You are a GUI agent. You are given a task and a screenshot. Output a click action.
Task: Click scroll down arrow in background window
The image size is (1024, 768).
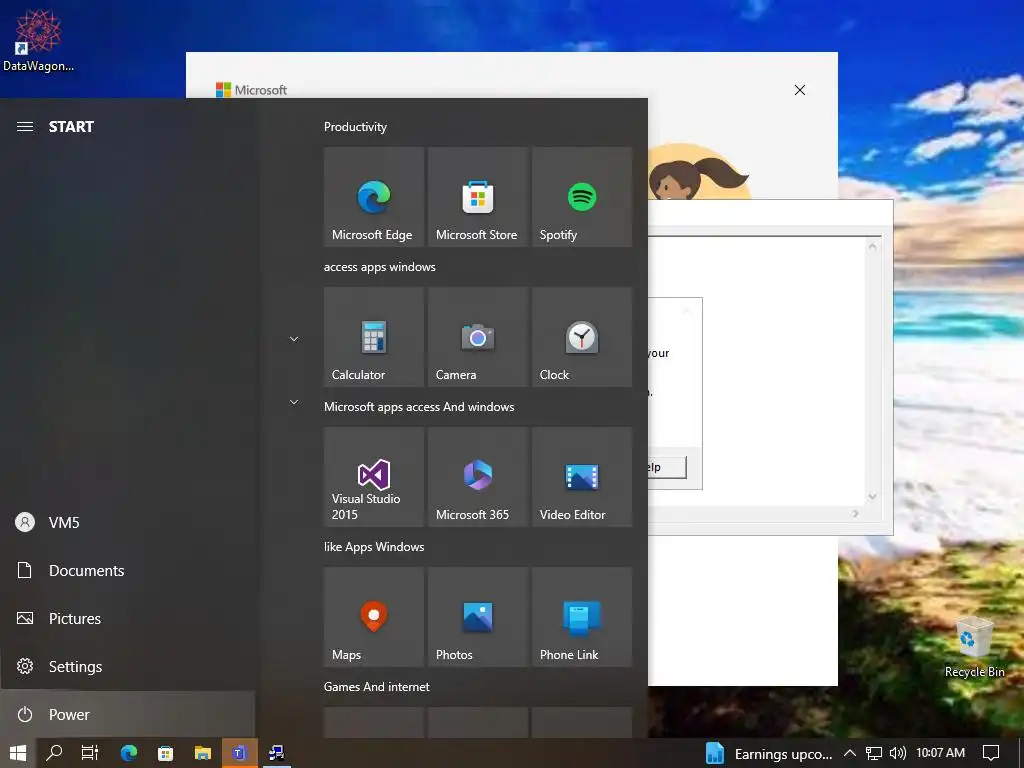(x=872, y=497)
